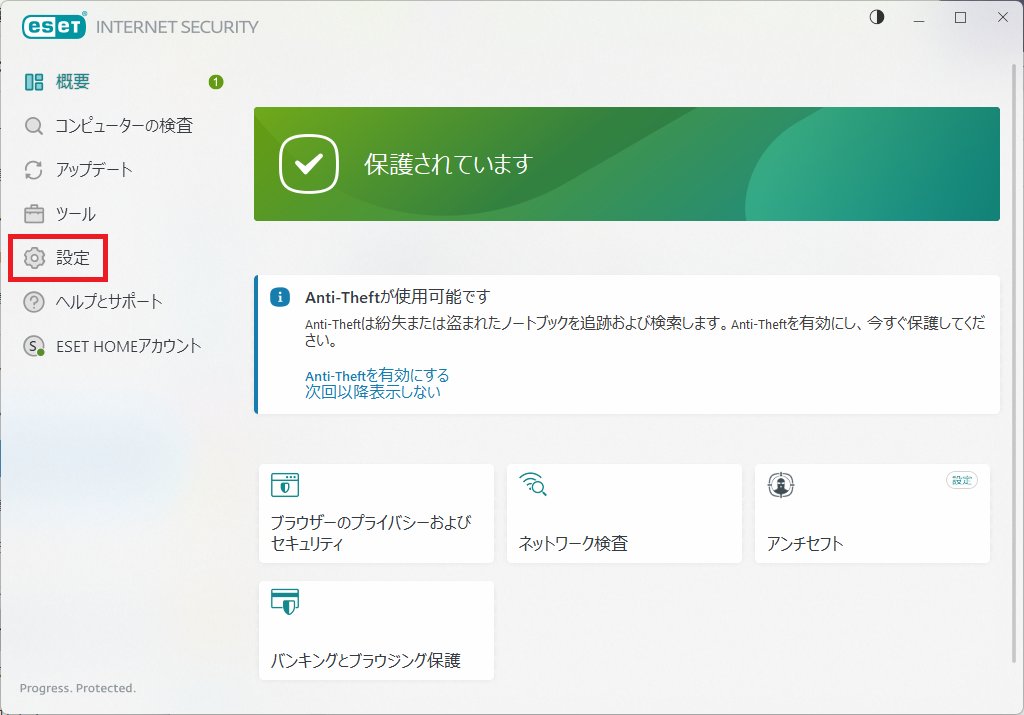
Task: Toggle the dark/light contrast theme icon
Action: pos(877,18)
